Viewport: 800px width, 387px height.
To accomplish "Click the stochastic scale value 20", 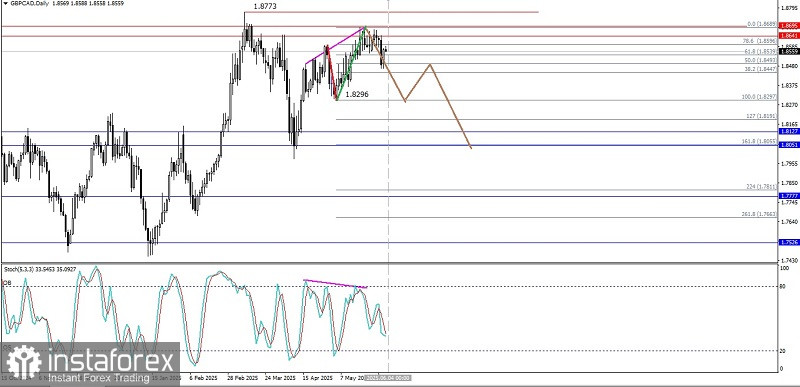I will (783, 351).
